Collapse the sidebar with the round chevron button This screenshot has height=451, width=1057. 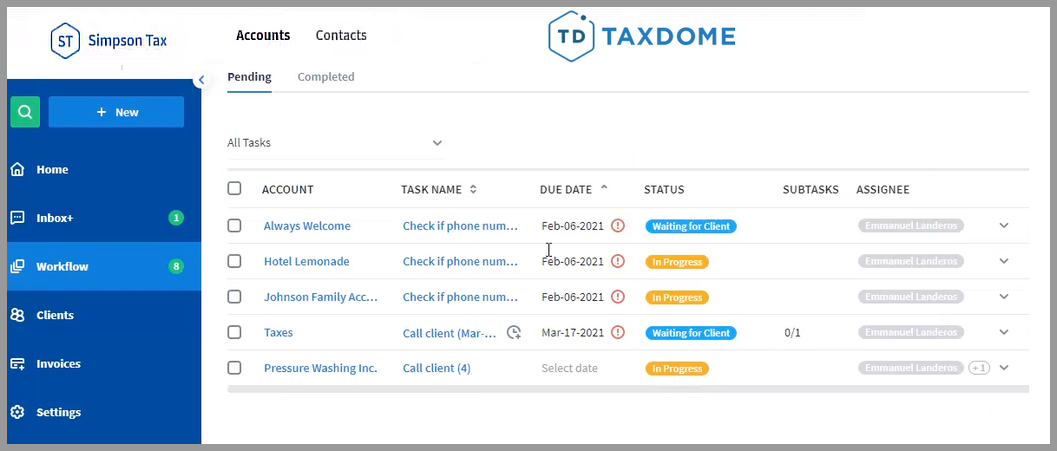pos(201,80)
